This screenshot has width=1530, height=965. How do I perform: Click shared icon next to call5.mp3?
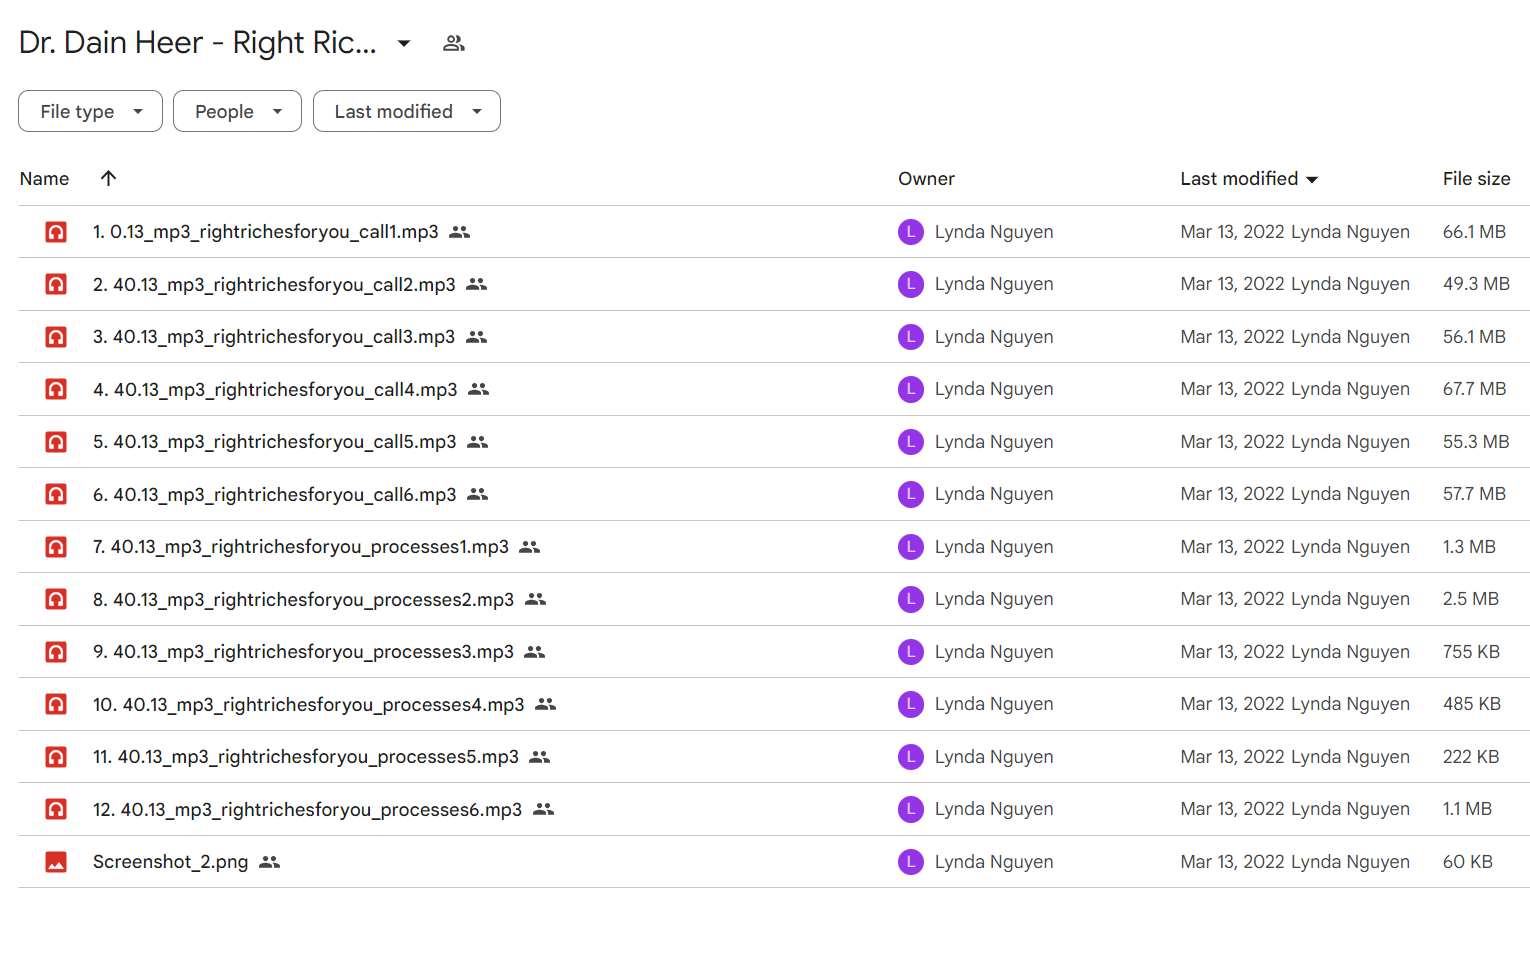(478, 442)
